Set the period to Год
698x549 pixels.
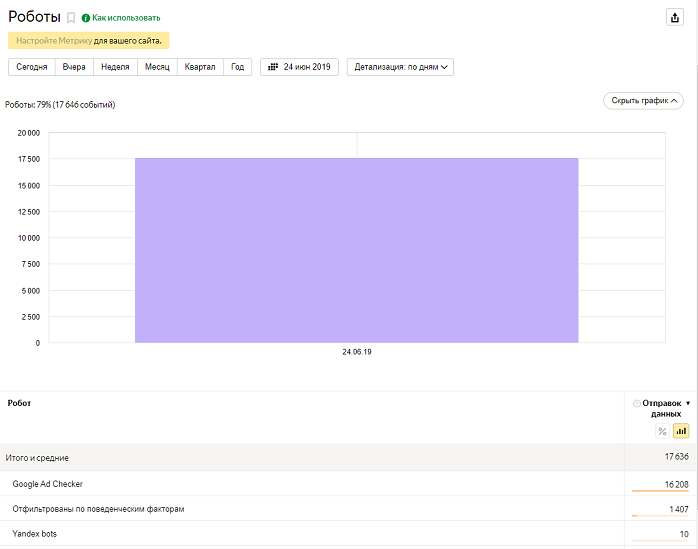237,67
